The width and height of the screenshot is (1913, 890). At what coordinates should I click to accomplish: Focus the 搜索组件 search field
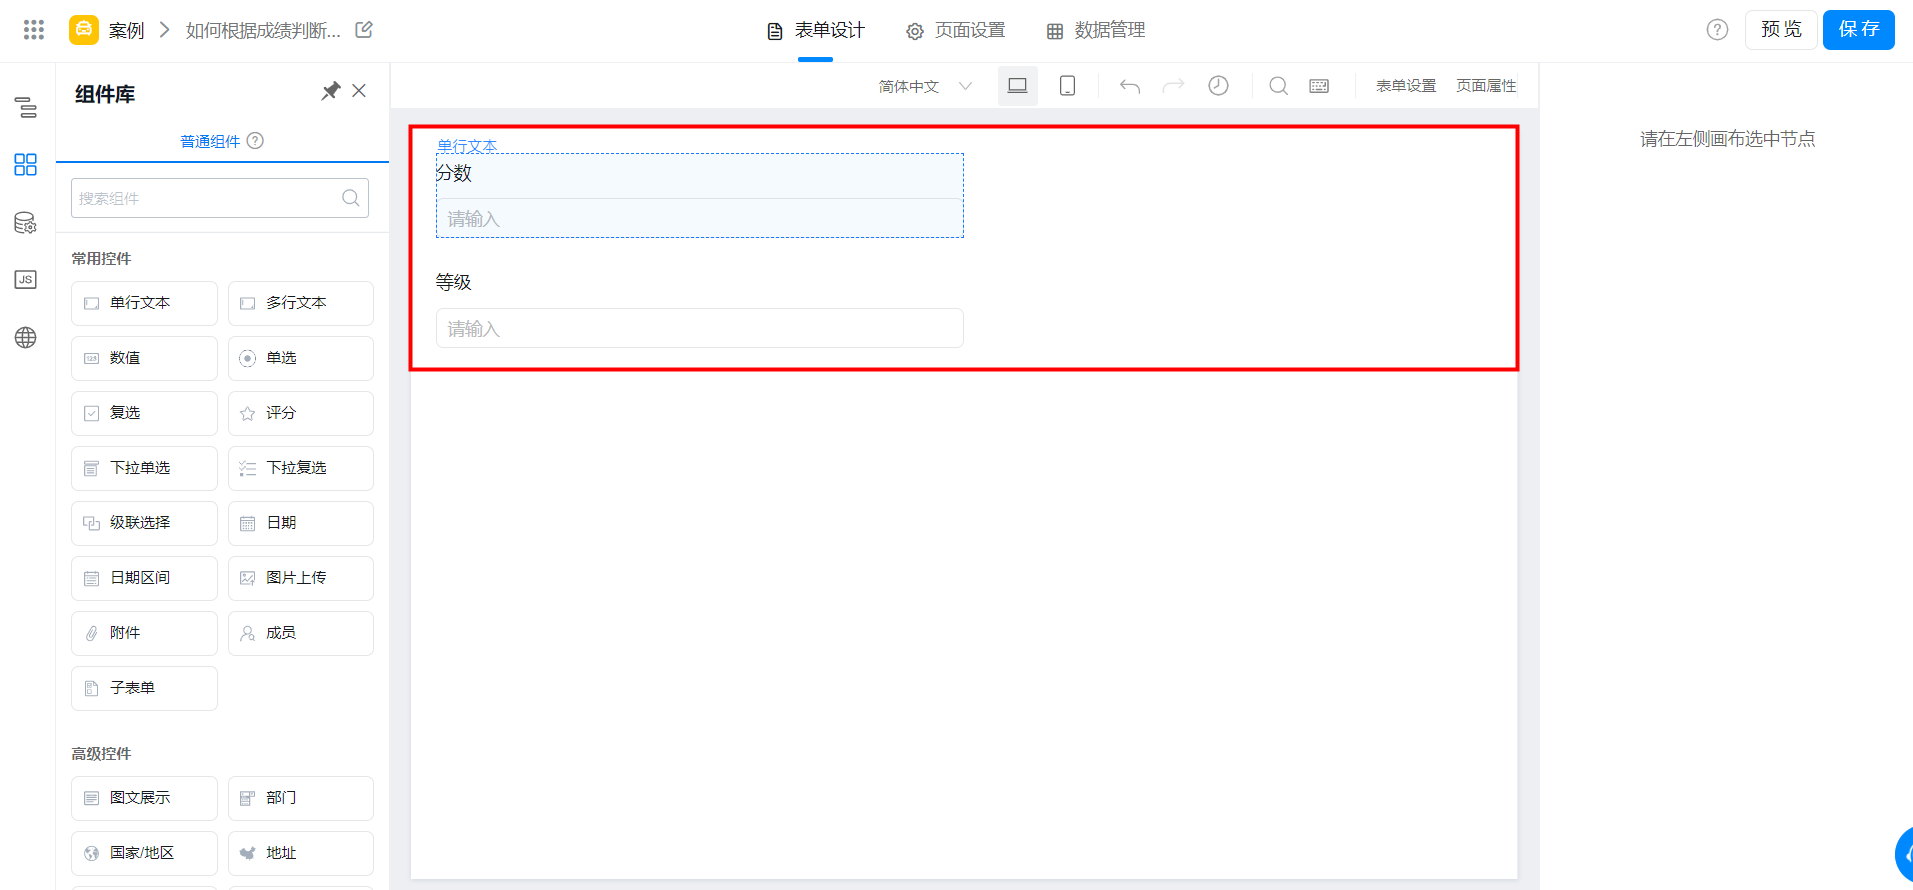coord(220,198)
